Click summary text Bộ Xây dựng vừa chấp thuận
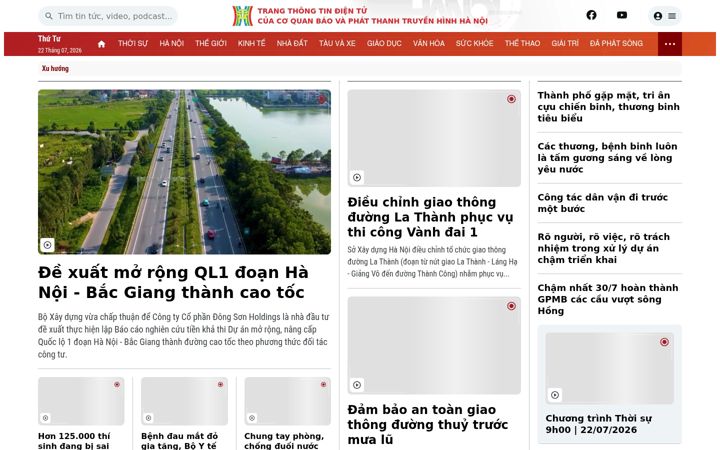720x450 pixels. pos(184,336)
